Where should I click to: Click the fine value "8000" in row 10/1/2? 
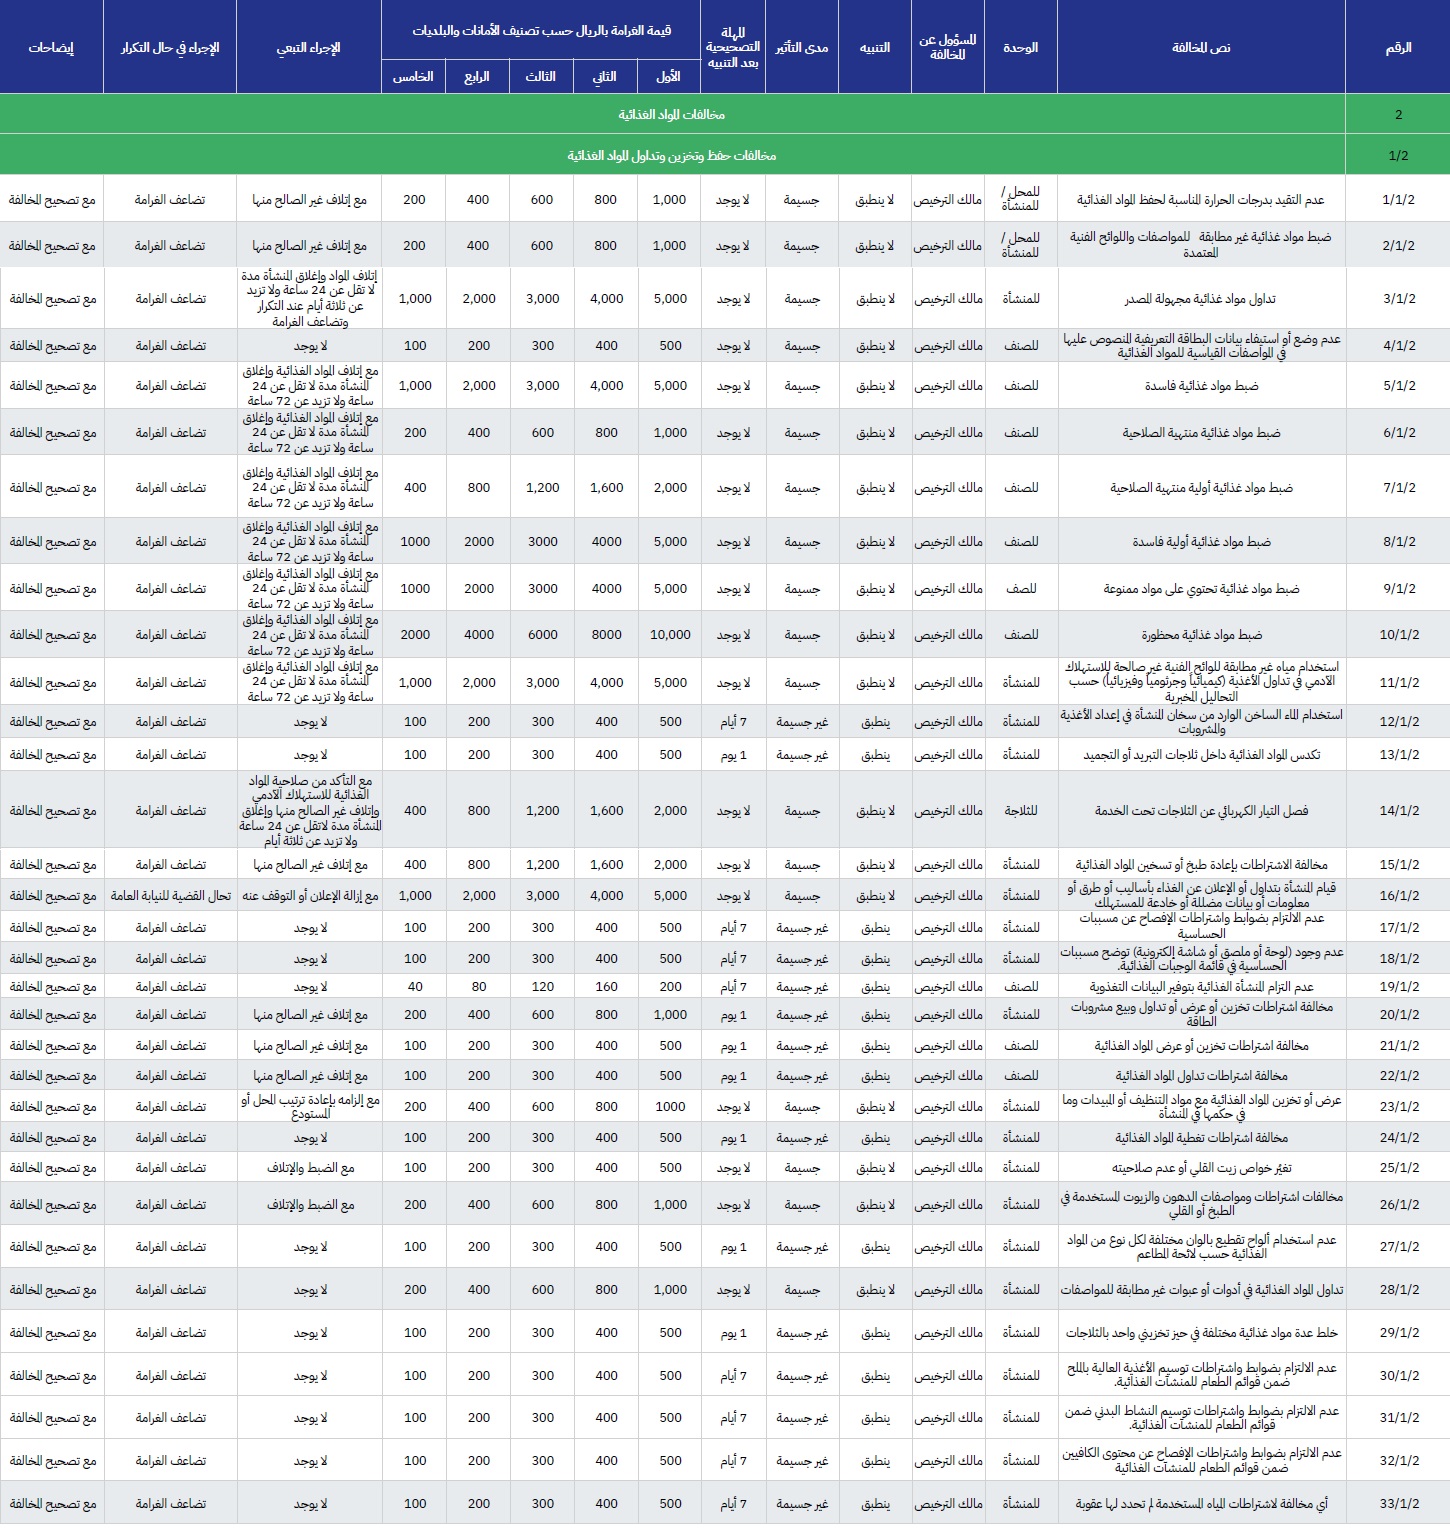coord(606,634)
